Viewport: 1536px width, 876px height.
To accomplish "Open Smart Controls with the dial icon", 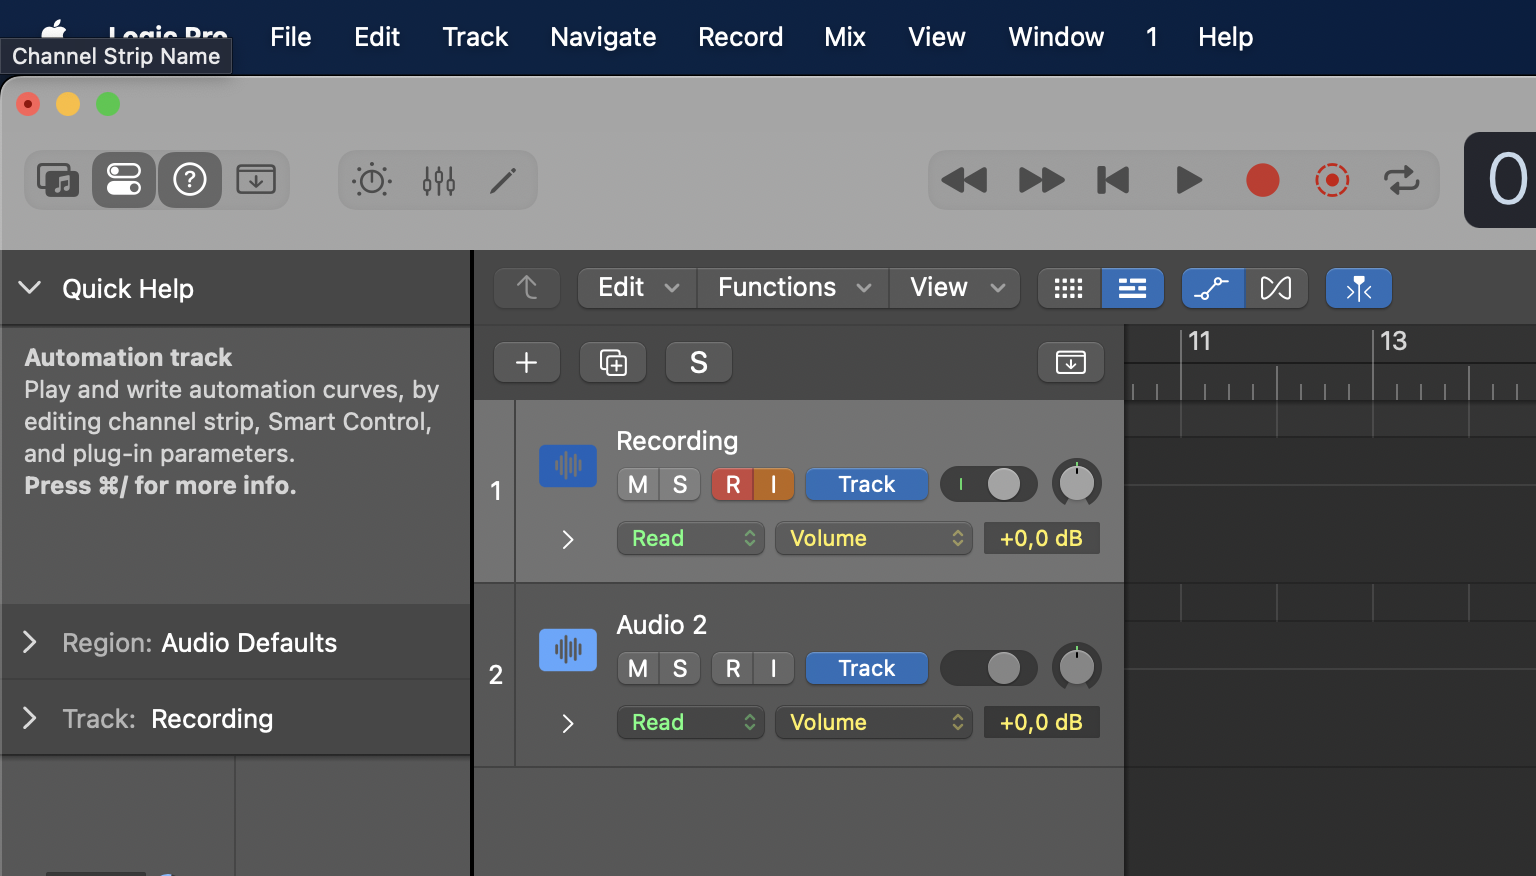I will coord(372,180).
